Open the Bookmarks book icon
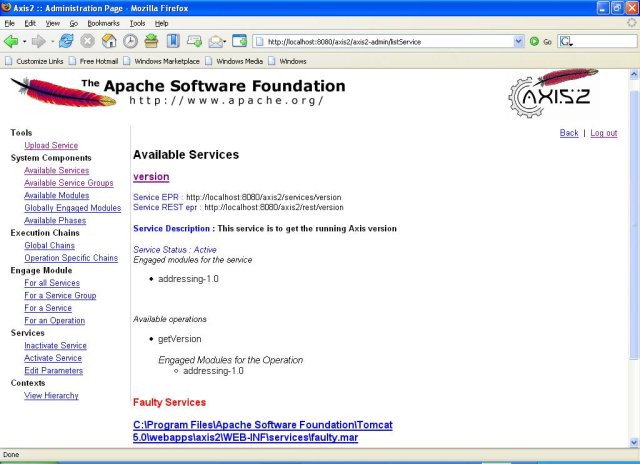Screen dimensions: 640x464 pyautogui.click(x=173, y=41)
